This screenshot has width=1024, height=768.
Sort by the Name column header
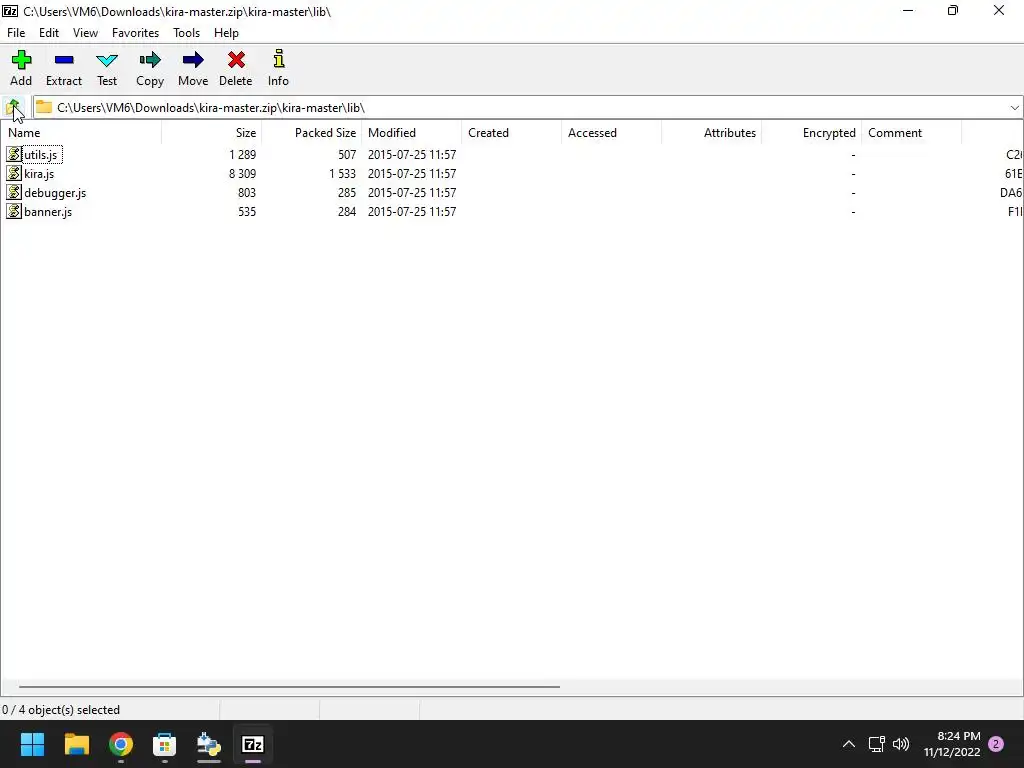81,133
